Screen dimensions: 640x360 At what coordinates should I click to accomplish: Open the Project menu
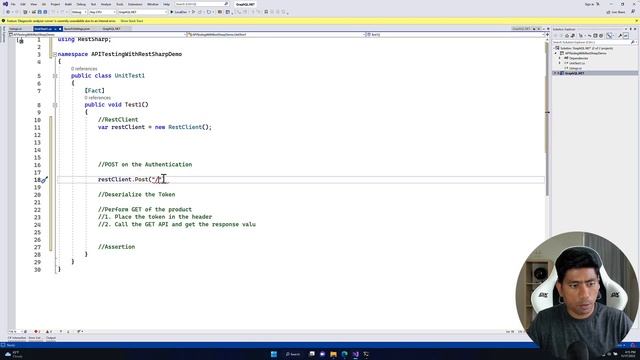pyautogui.click(x=55, y=4)
